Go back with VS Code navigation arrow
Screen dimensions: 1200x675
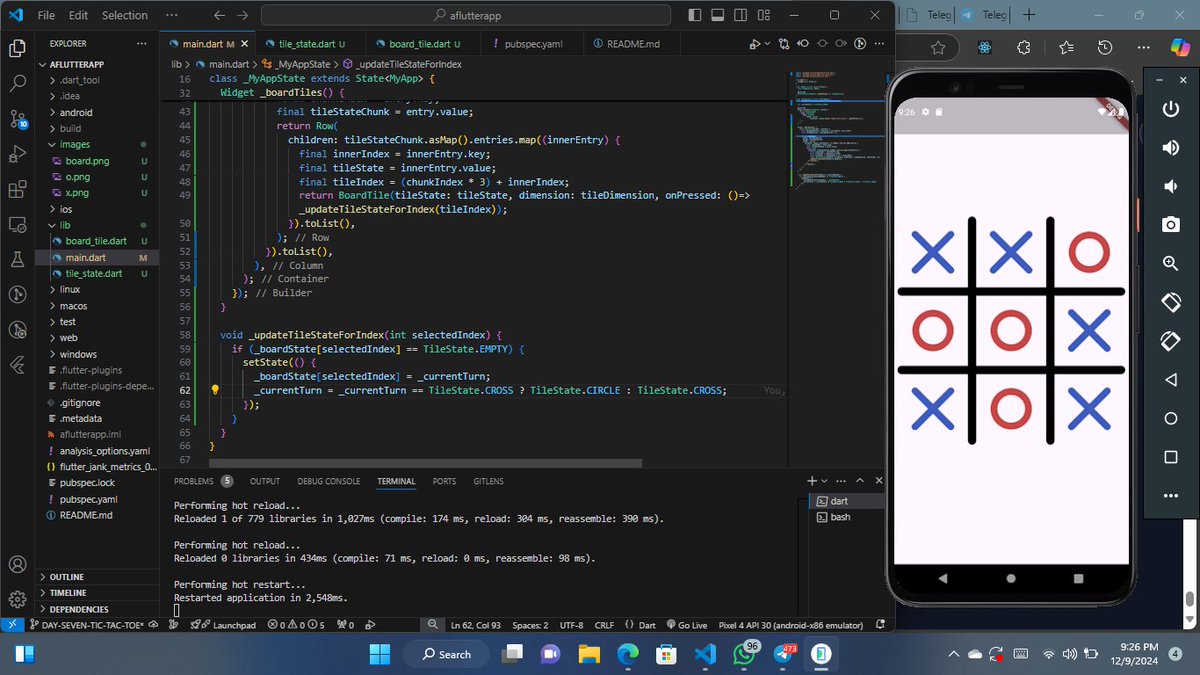(x=221, y=15)
